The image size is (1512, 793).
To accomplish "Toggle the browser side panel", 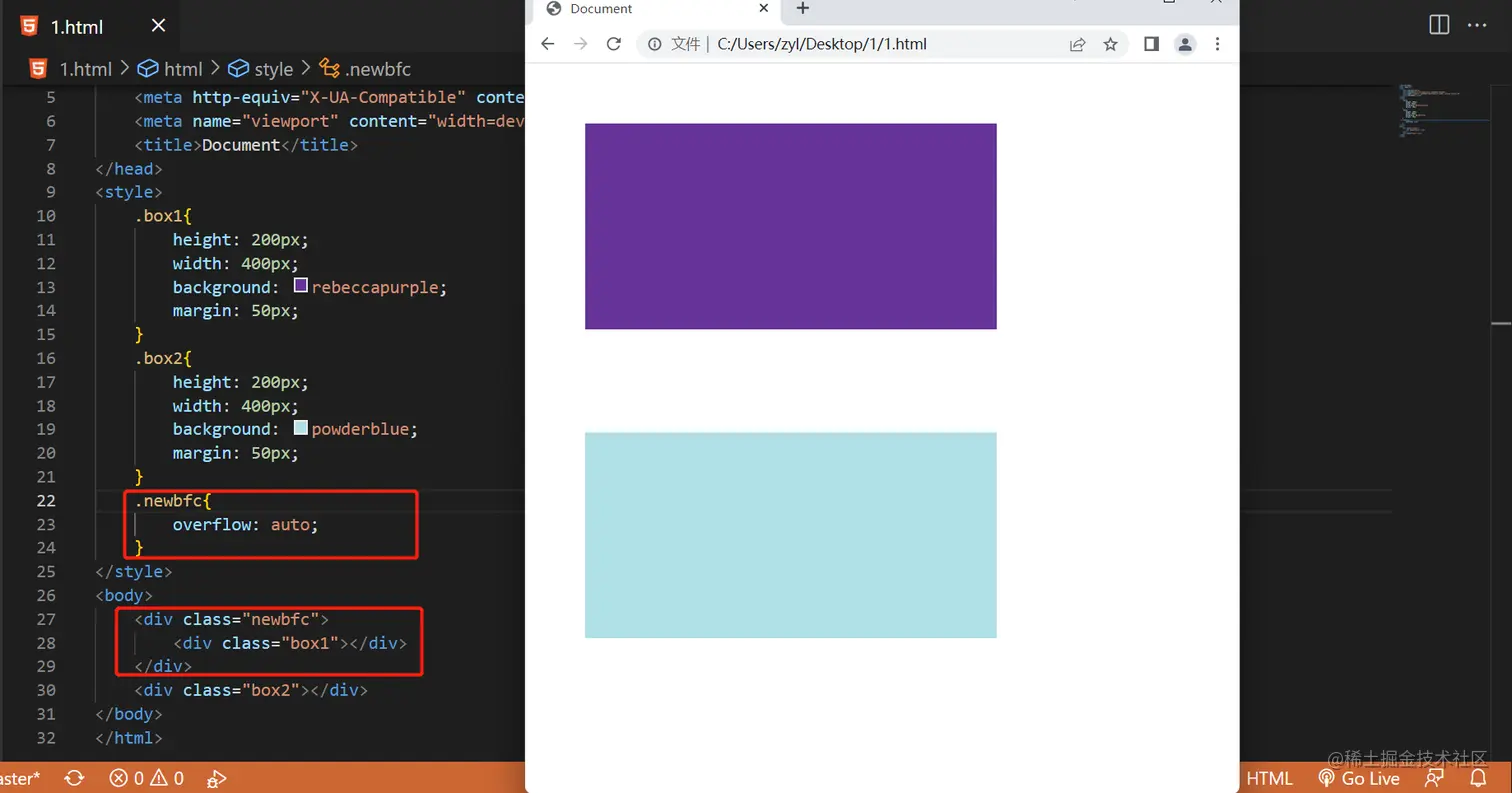I will coord(1151,44).
